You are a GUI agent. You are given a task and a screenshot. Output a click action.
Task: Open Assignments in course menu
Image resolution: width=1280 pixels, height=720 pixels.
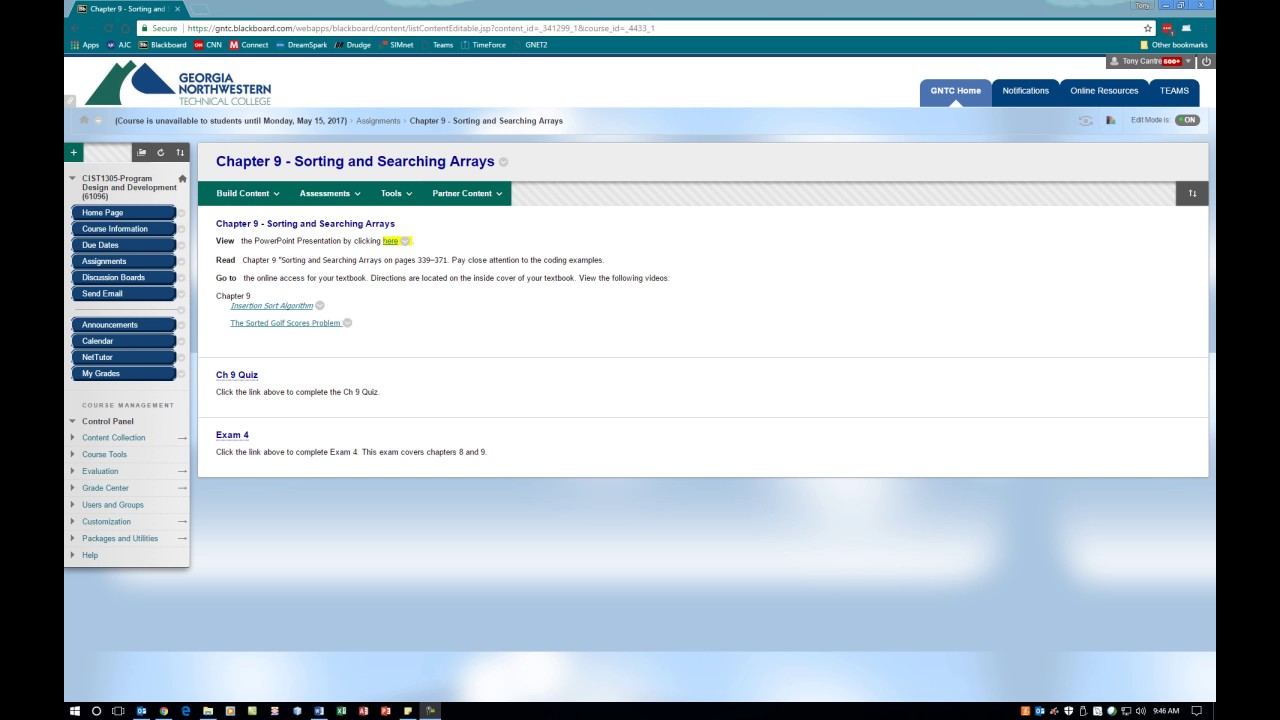coord(123,261)
